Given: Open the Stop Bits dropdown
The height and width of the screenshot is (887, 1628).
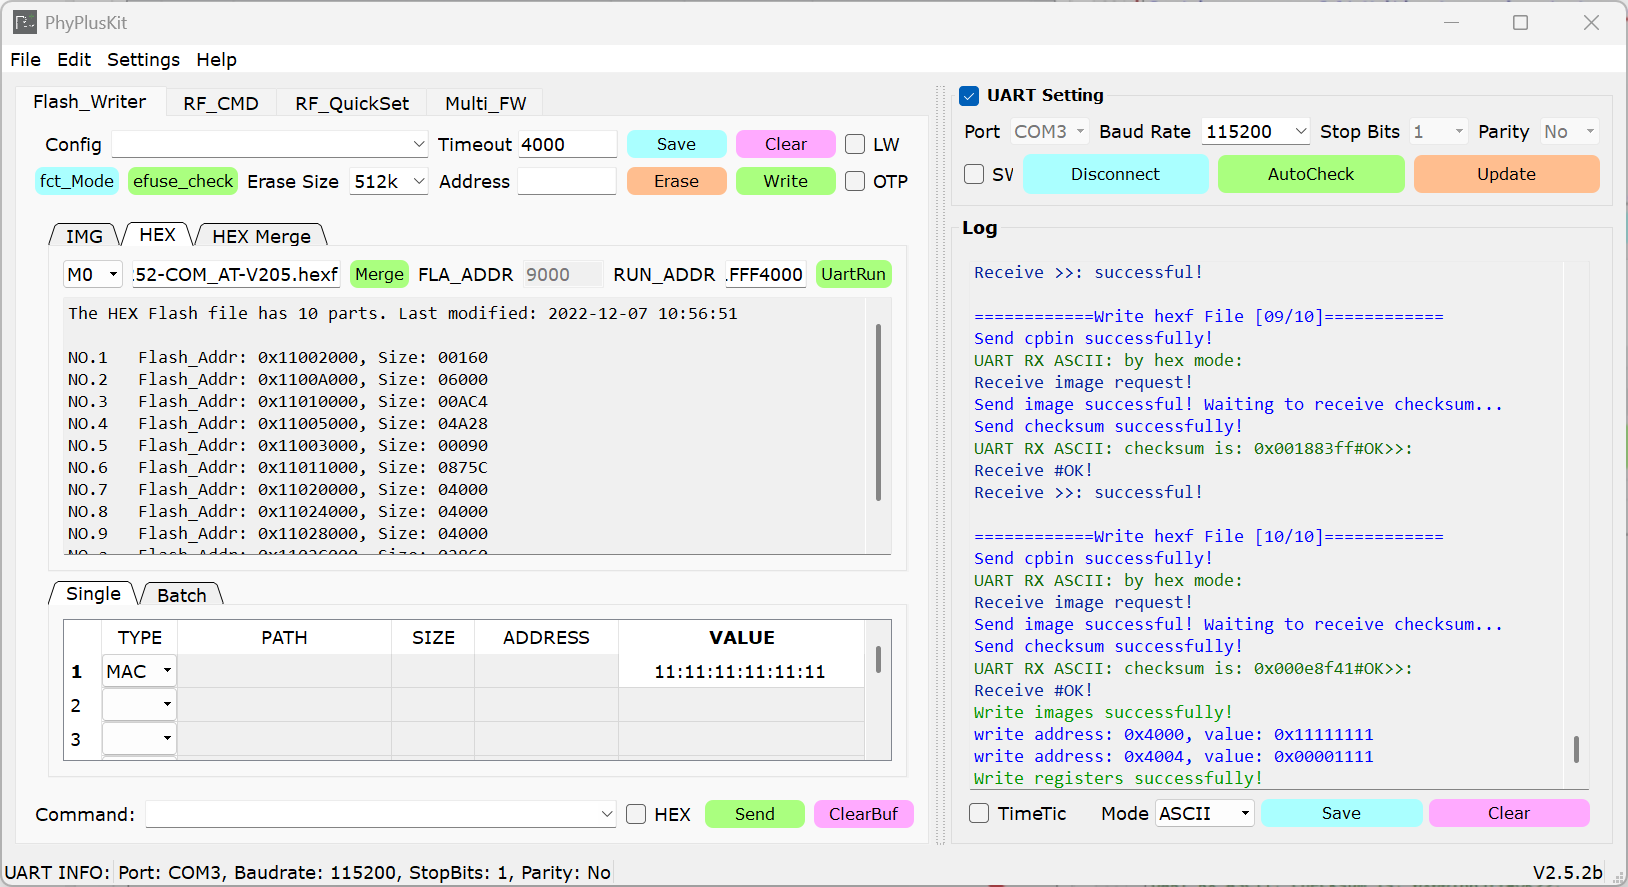Looking at the screenshot, I should tap(1438, 131).
